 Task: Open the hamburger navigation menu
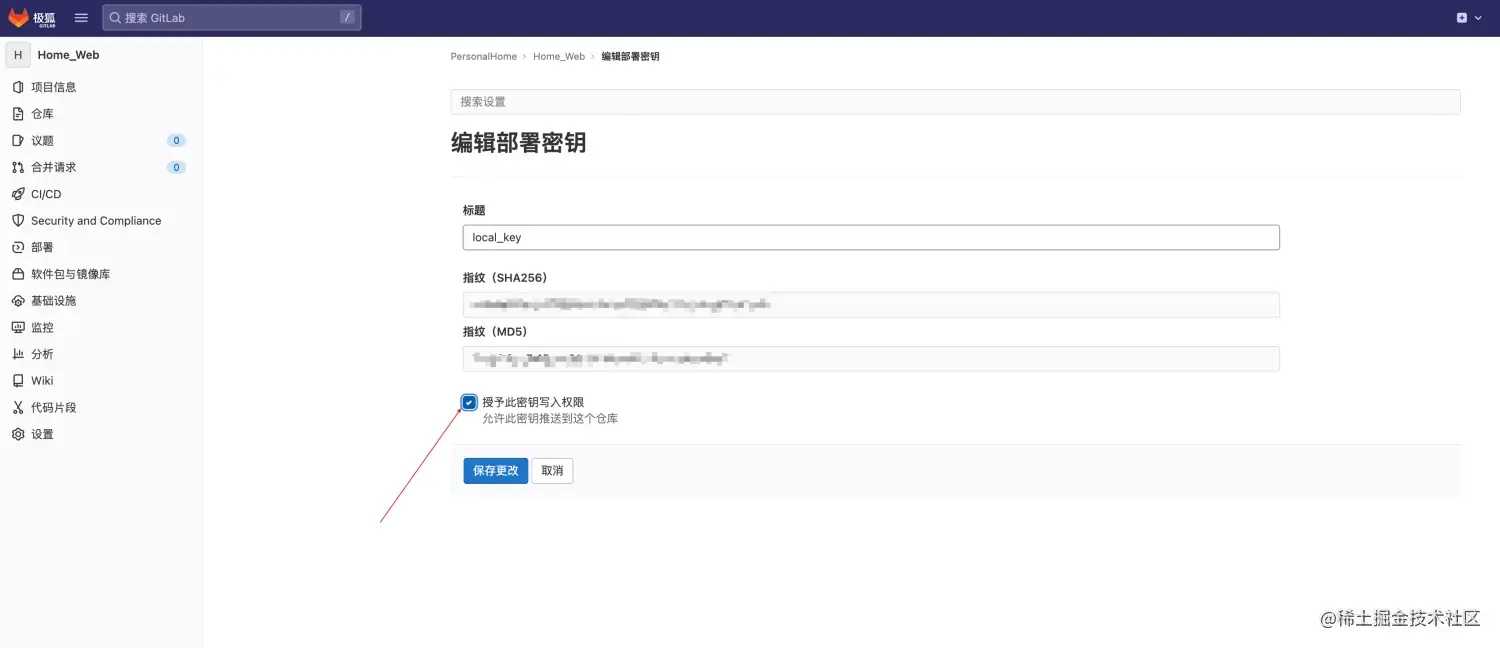(x=81, y=18)
